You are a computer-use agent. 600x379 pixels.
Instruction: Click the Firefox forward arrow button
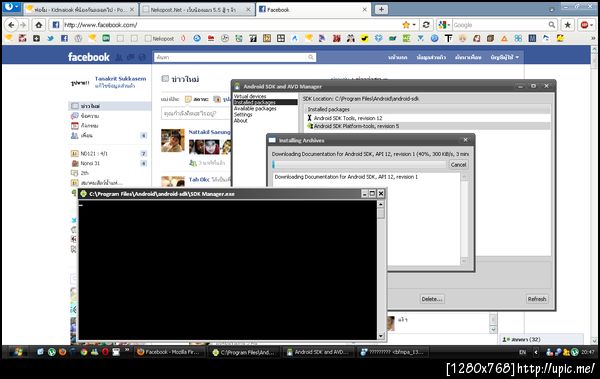23,25
